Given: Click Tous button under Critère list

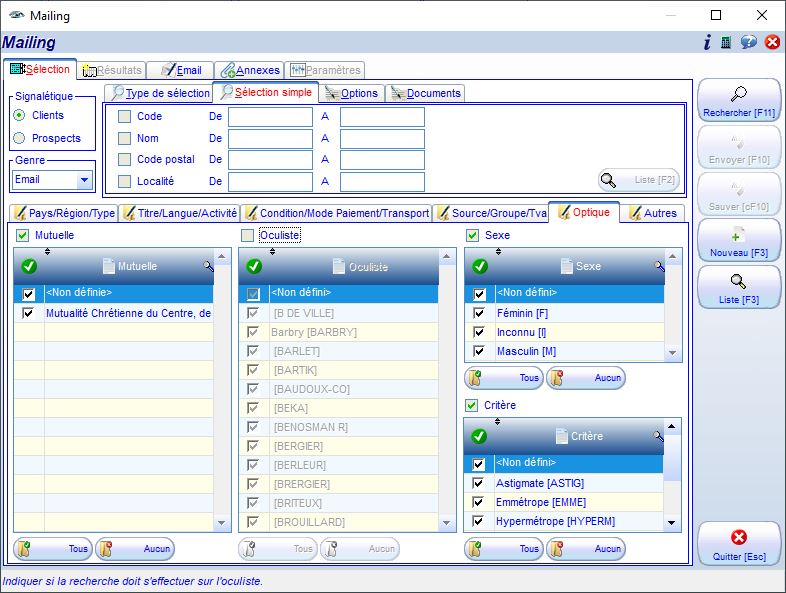Looking at the screenshot, I should [504, 549].
